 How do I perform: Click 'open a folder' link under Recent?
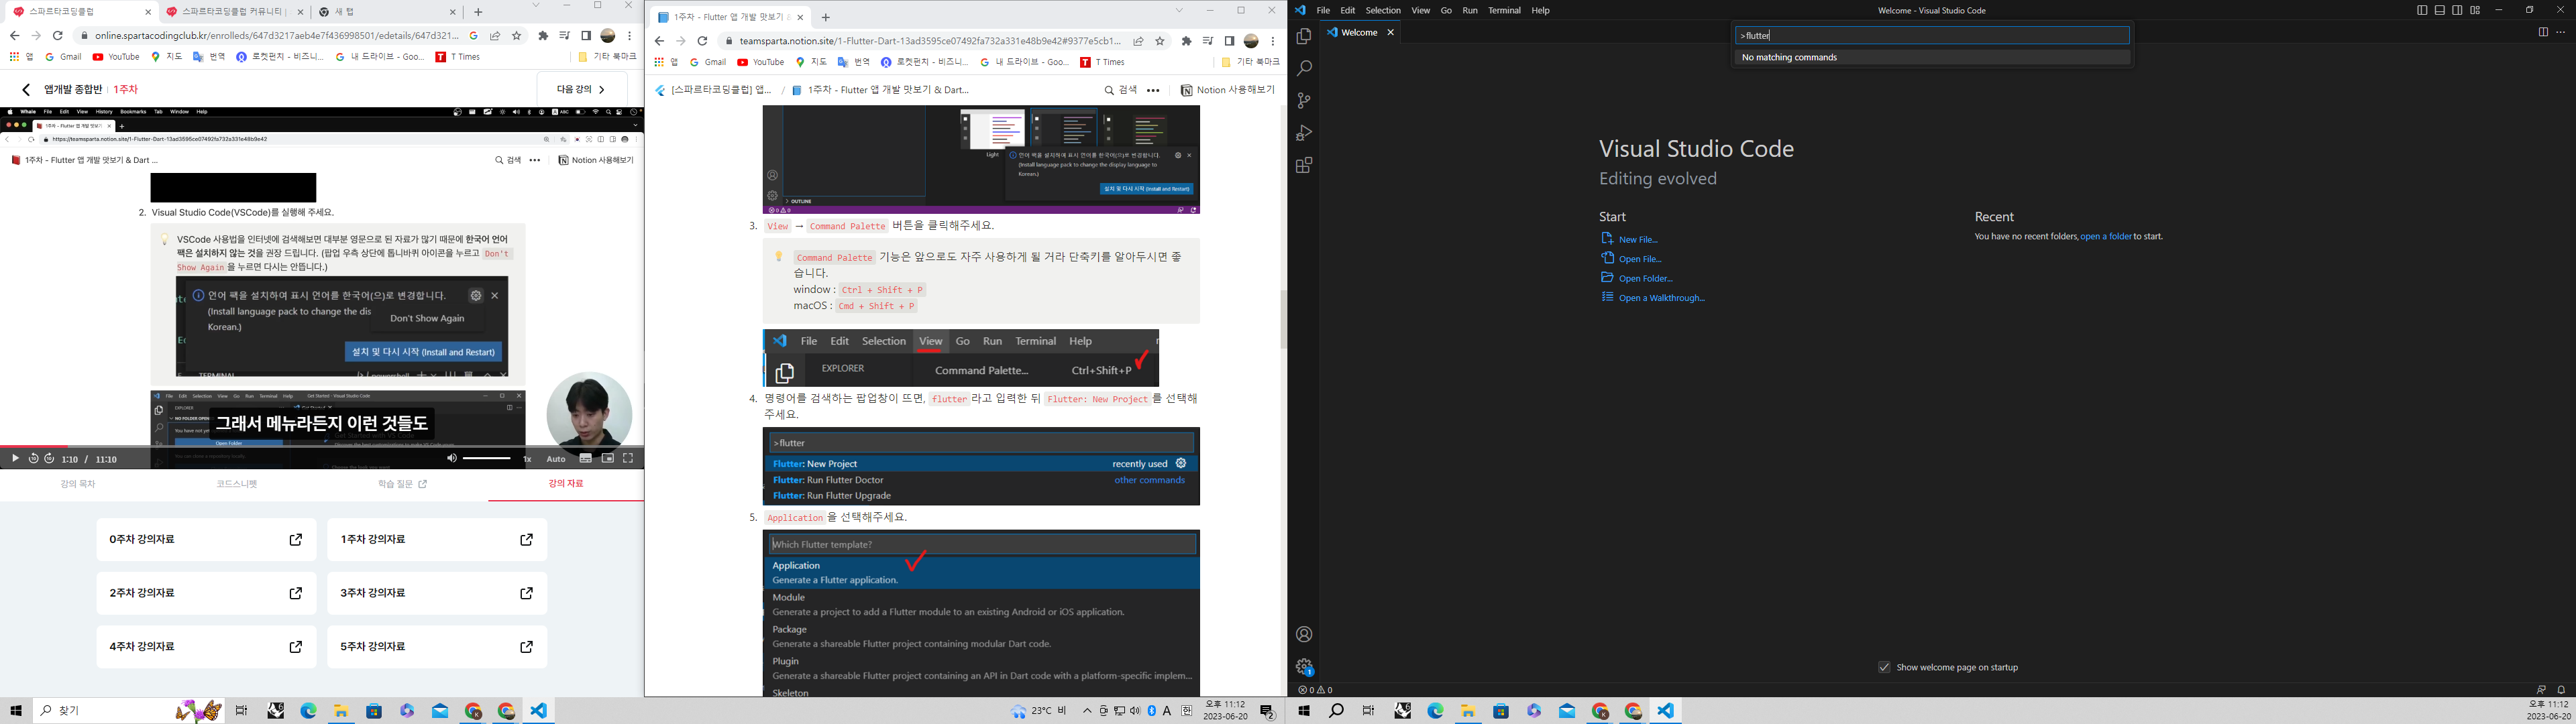pyautogui.click(x=2105, y=237)
